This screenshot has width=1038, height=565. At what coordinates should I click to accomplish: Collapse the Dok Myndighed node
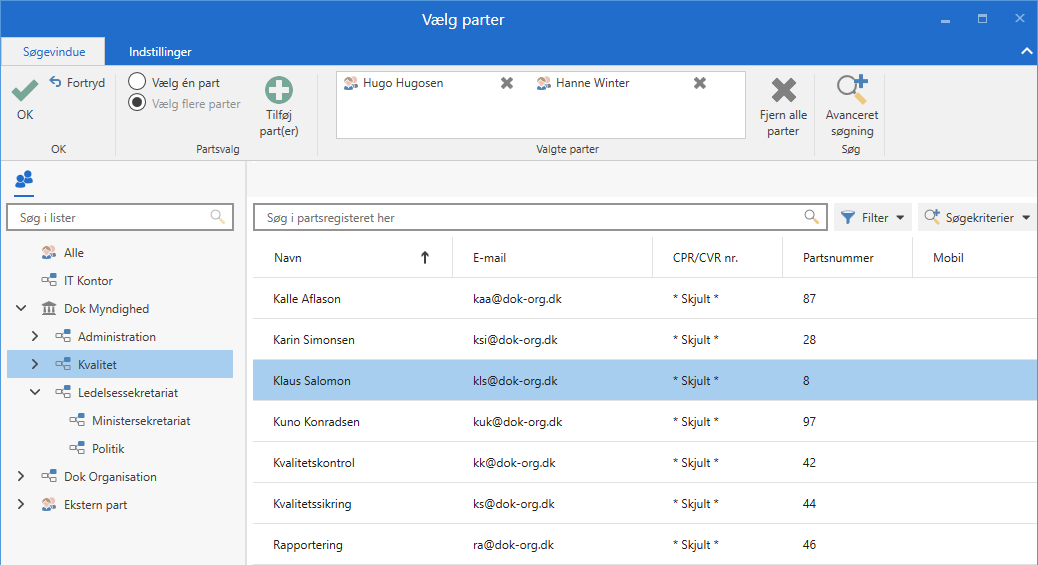tap(21, 308)
